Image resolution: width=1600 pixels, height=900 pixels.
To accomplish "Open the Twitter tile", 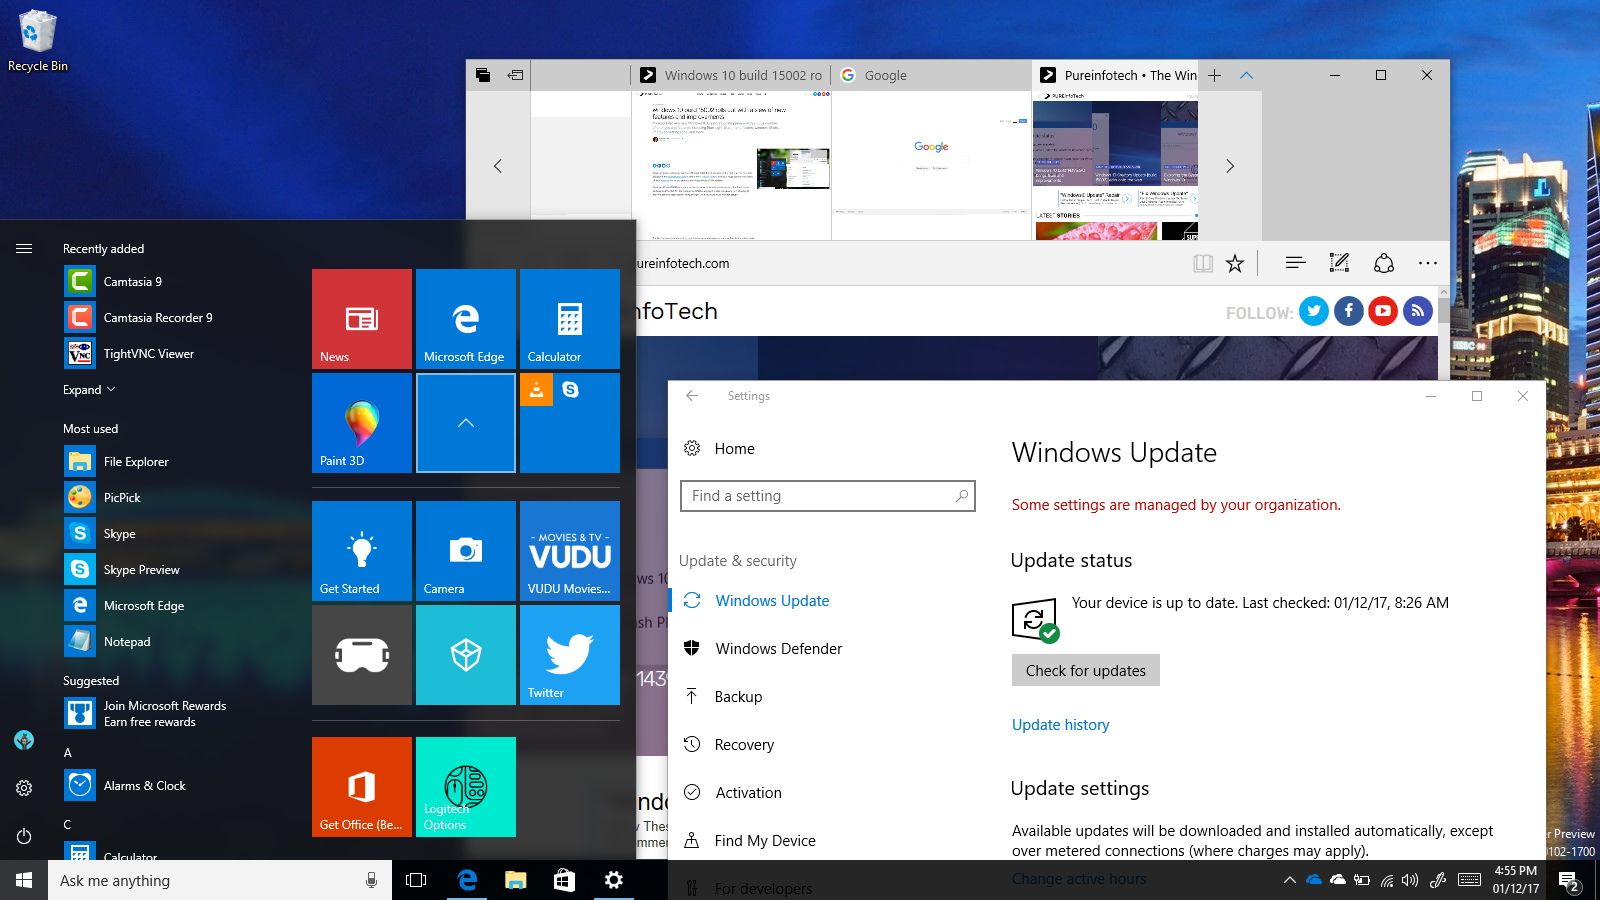I will [570, 655].
